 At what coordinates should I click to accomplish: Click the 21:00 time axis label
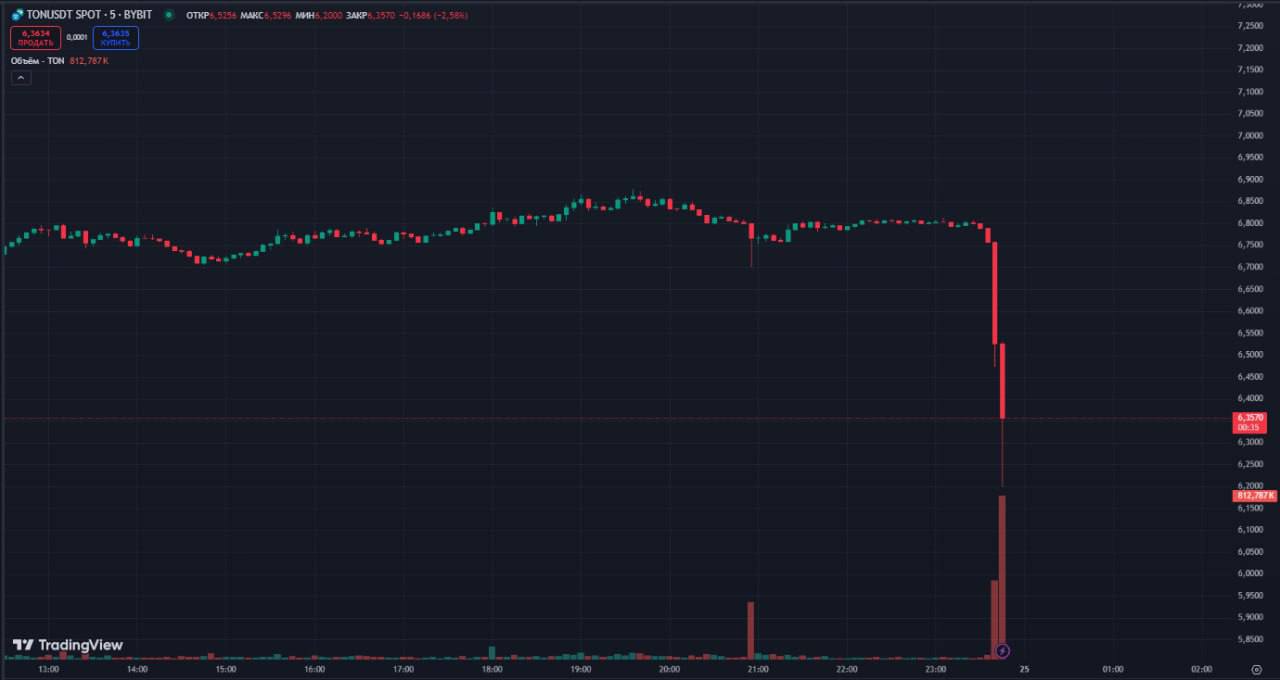click(758, 669)
